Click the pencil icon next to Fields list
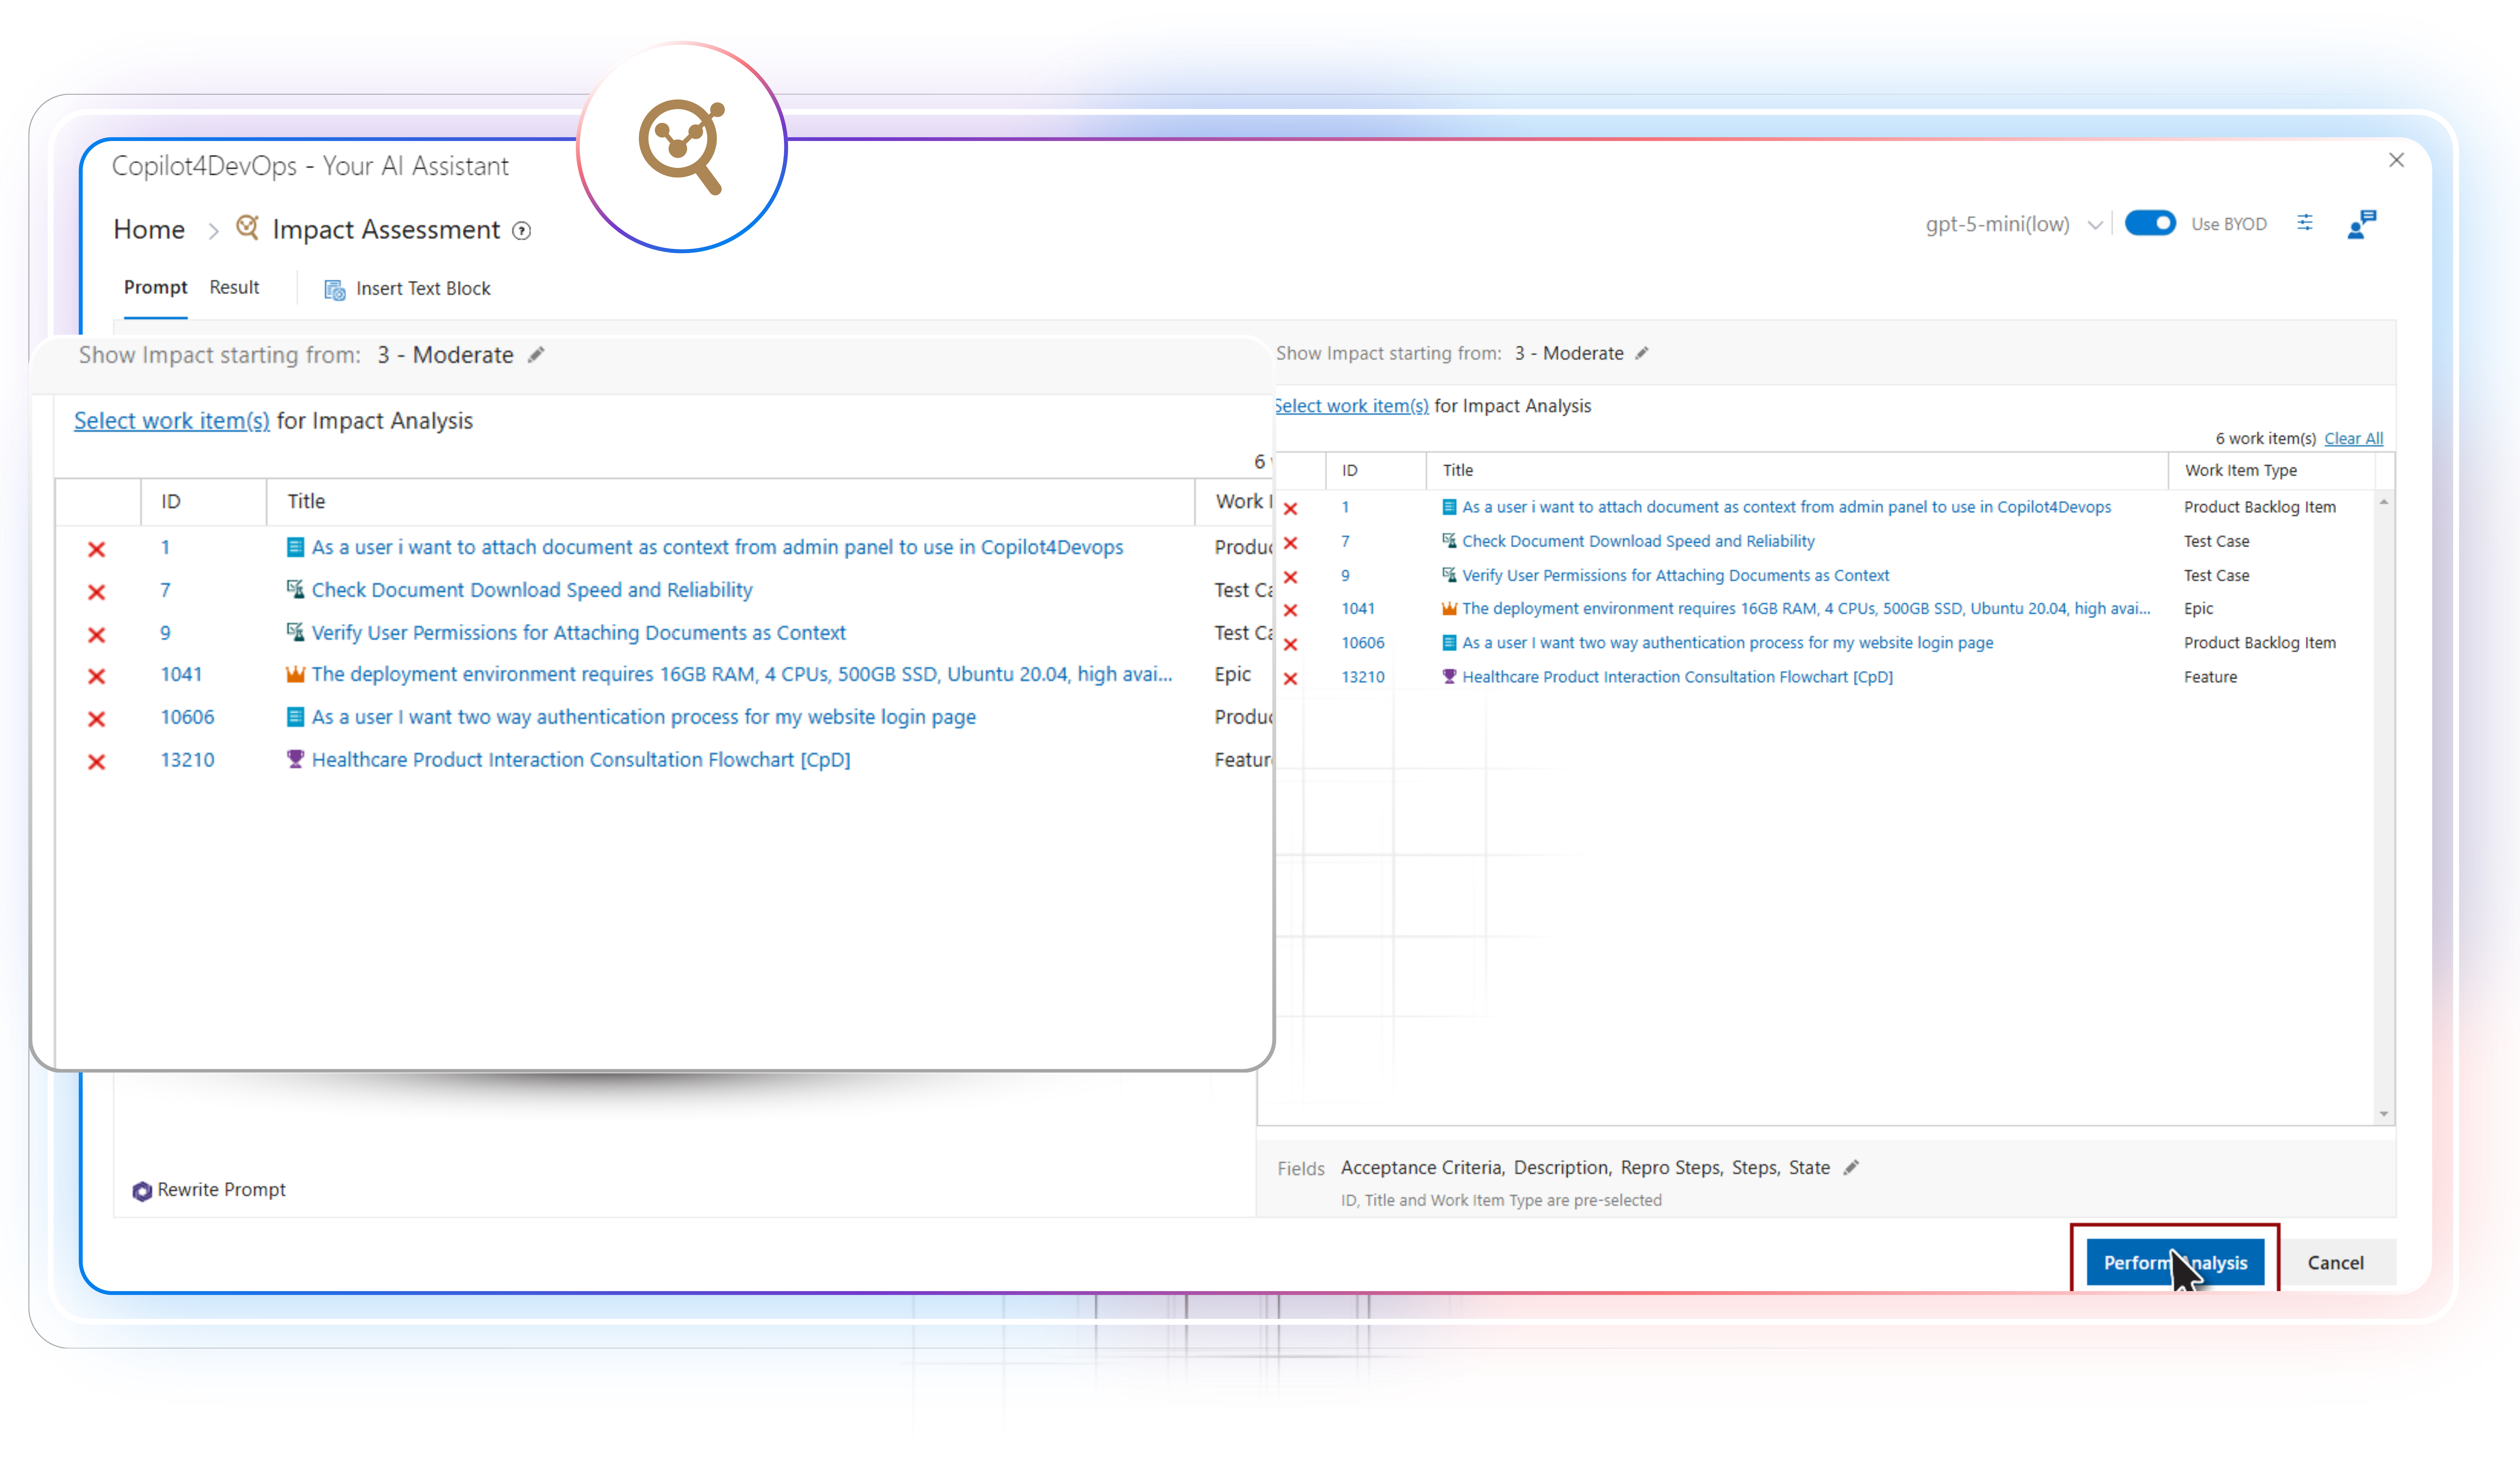The width and height of the screenshot is (2520, 1475). (x=1851, y=1167)
